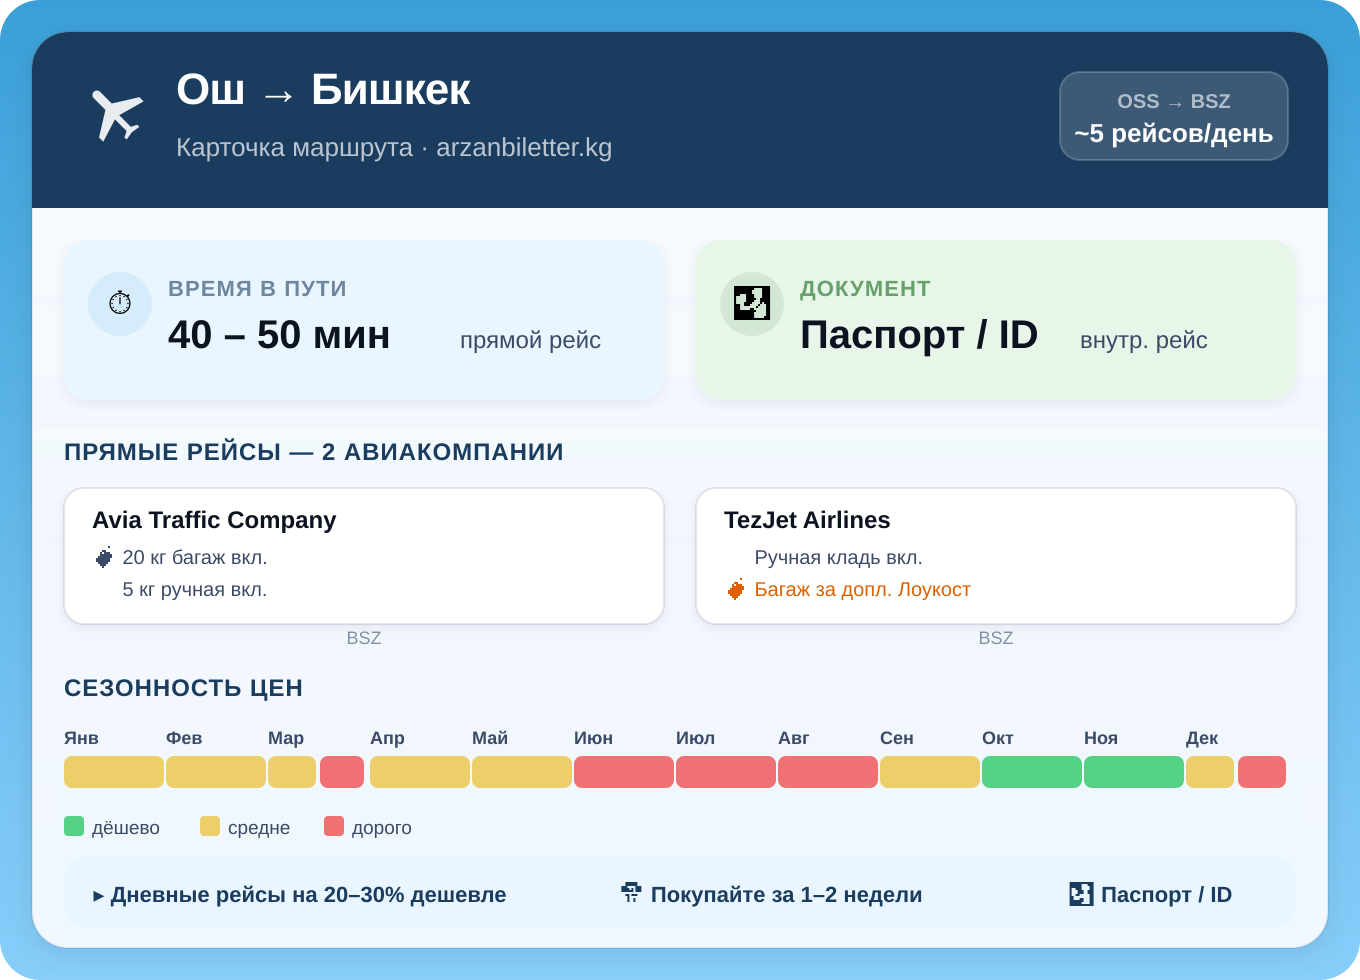Expand the Avia Traffic Company card
The width and height of the screenshot is (1360, 980).
coord(364,556)
